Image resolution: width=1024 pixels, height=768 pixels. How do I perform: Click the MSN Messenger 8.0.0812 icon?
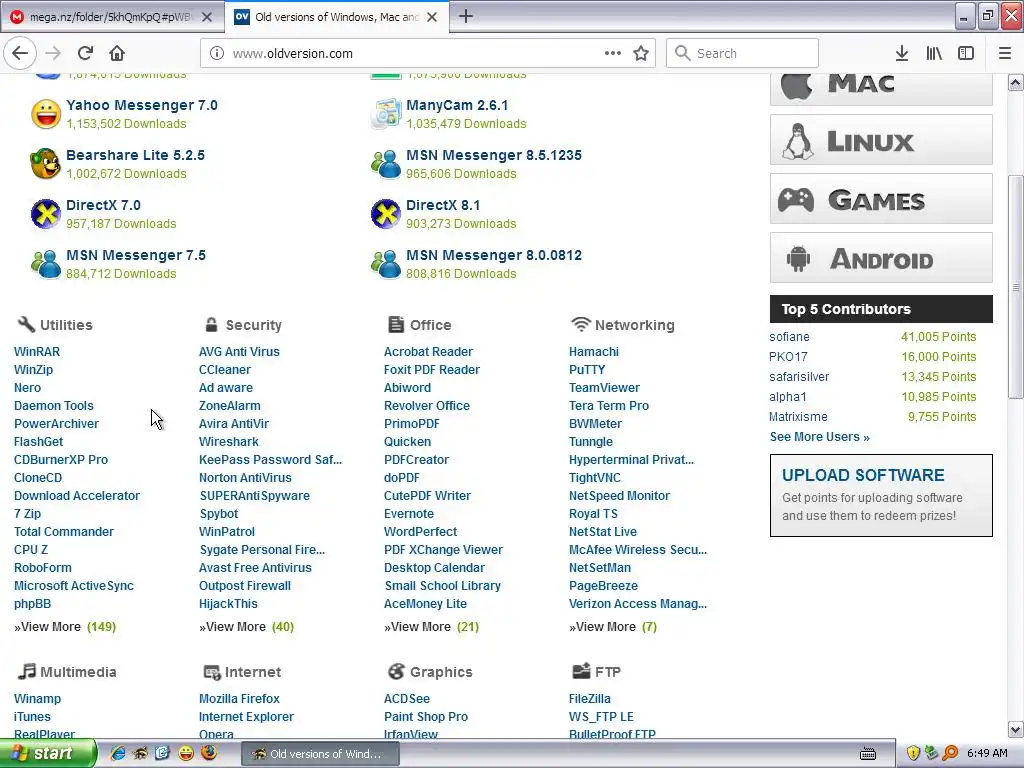pyautogui.click(x=386, y=264)
